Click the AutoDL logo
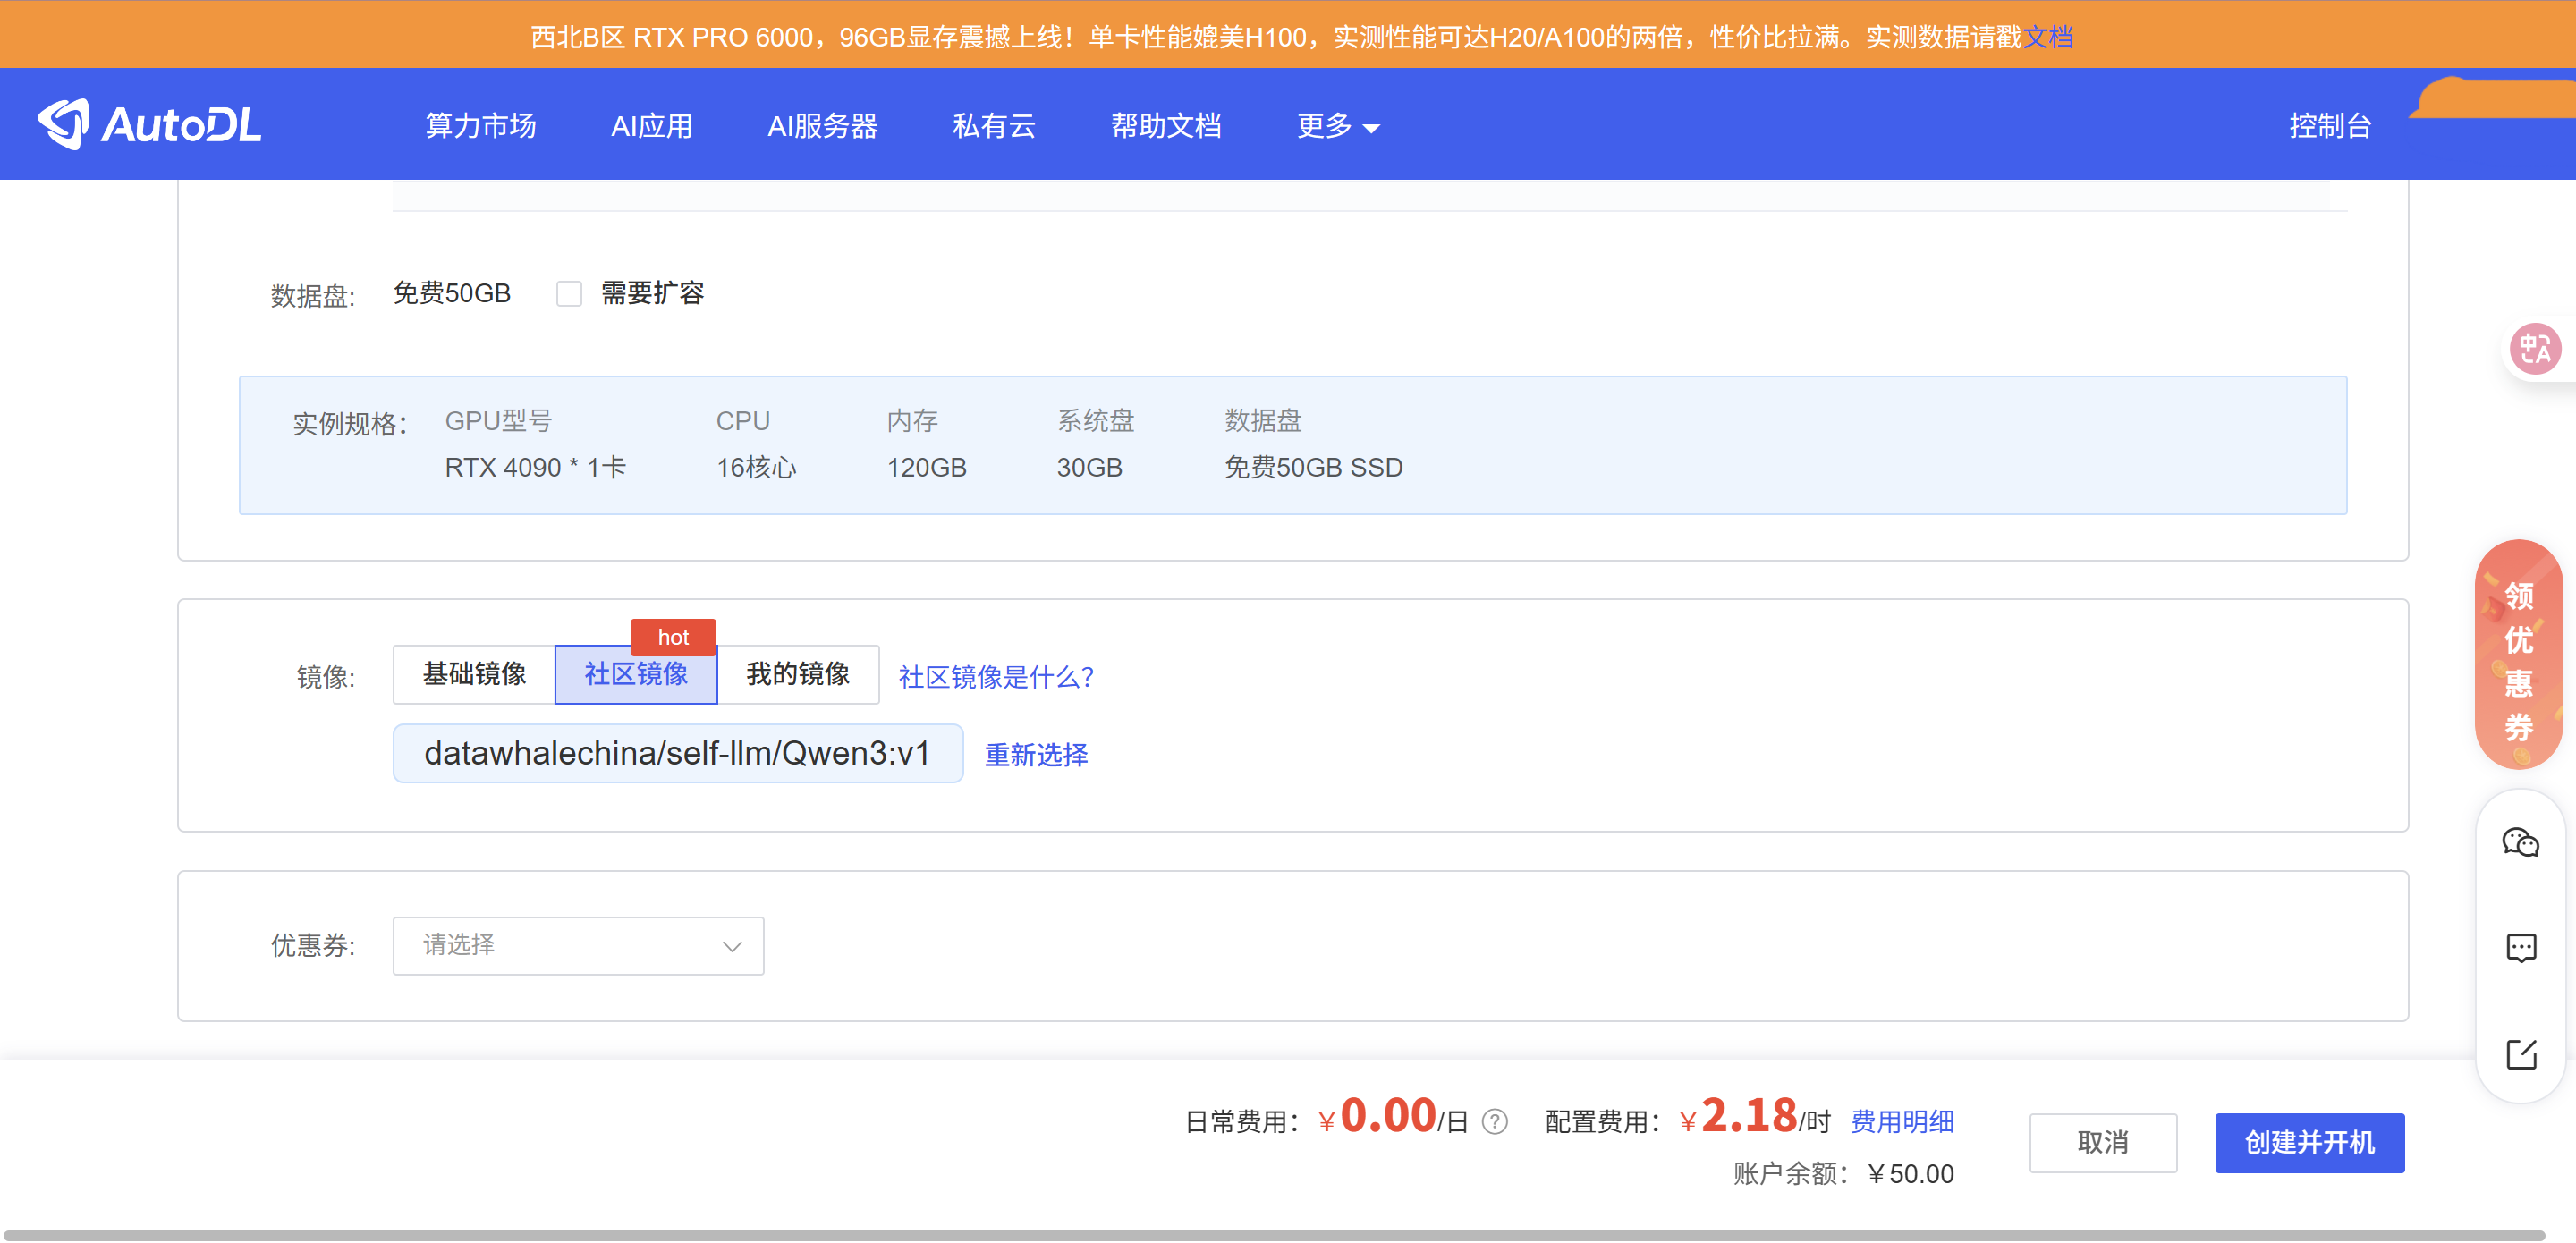Screen dimensions: 2576x1243 click(x=149, y=125)
